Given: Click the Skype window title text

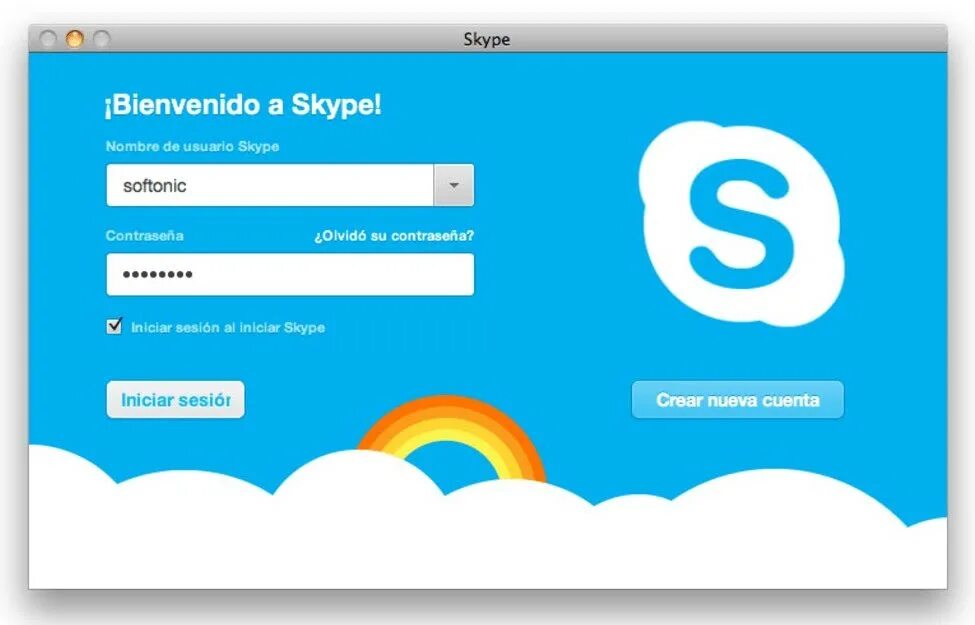Looking at the screenshot, I should [x=487, y=39].
